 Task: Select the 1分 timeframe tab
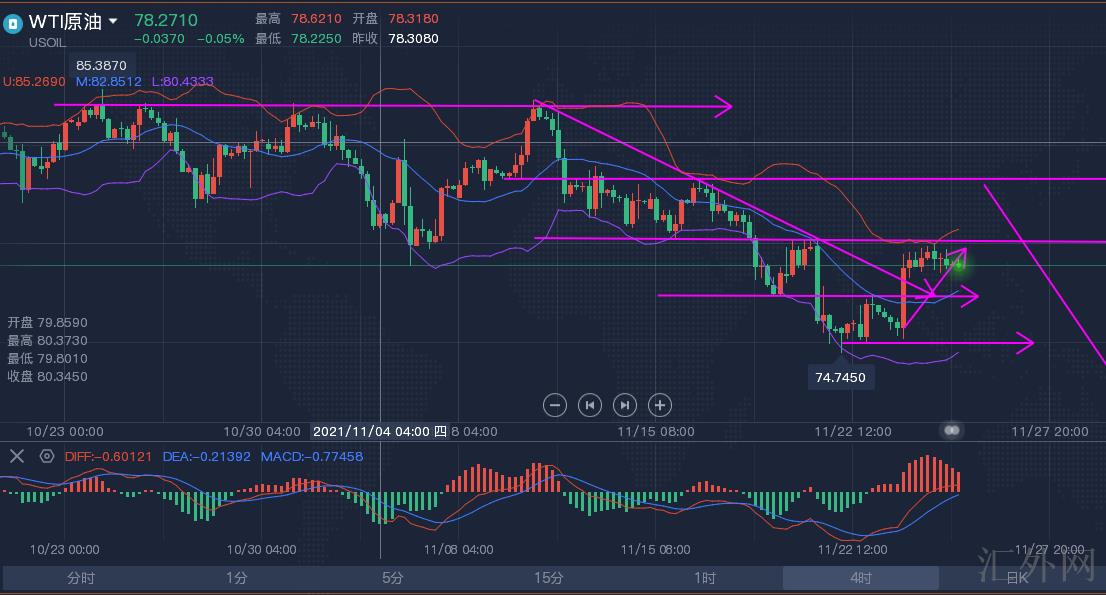coord(236,578)
